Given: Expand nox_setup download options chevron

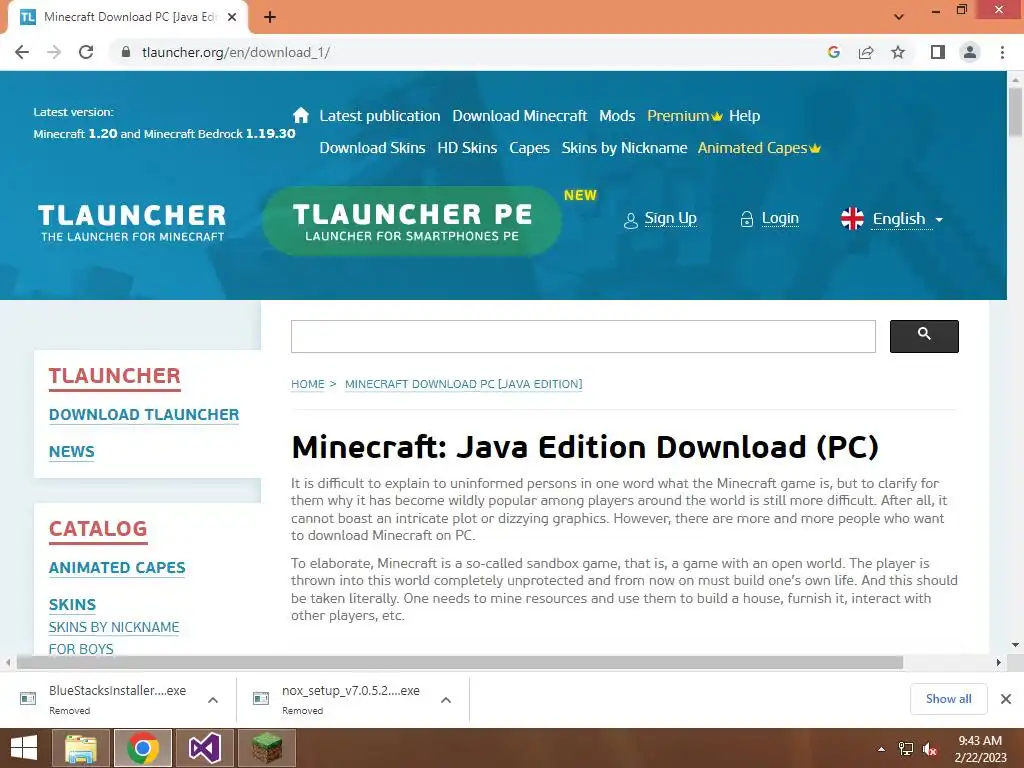Looking at the screenshot, I should tap(446, 700).
